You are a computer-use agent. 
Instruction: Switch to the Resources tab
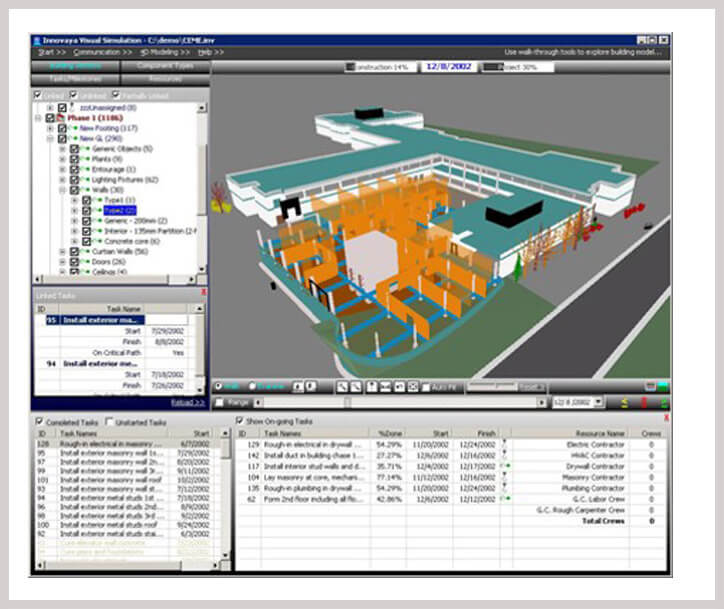click(x=165, y=79)
